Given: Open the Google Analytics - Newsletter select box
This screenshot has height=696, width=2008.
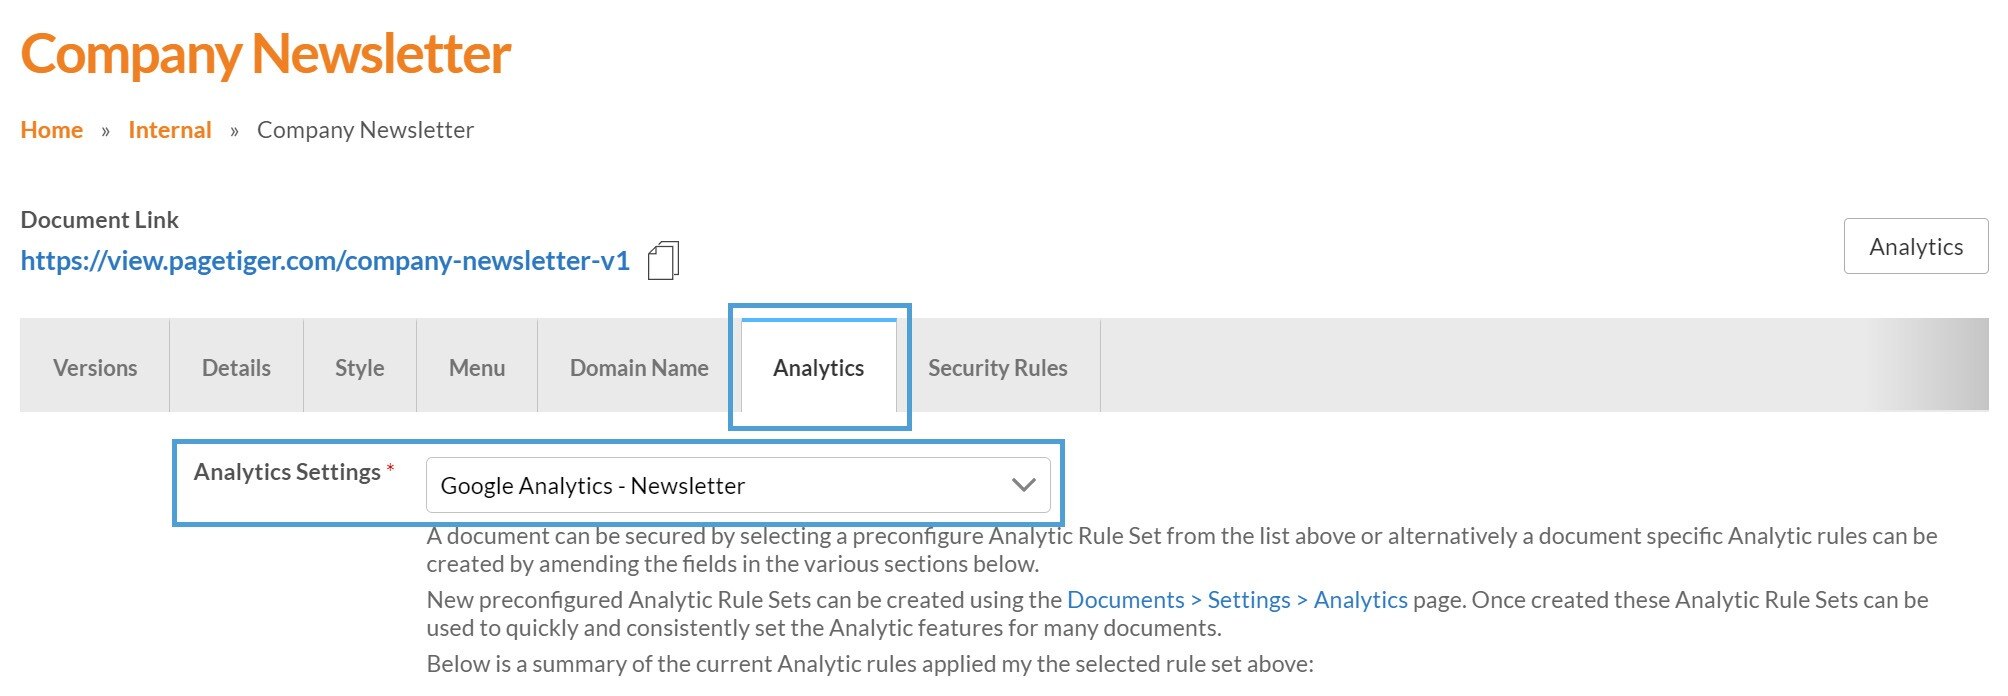Looking at the screenshot, I should (x=737, y=485).
